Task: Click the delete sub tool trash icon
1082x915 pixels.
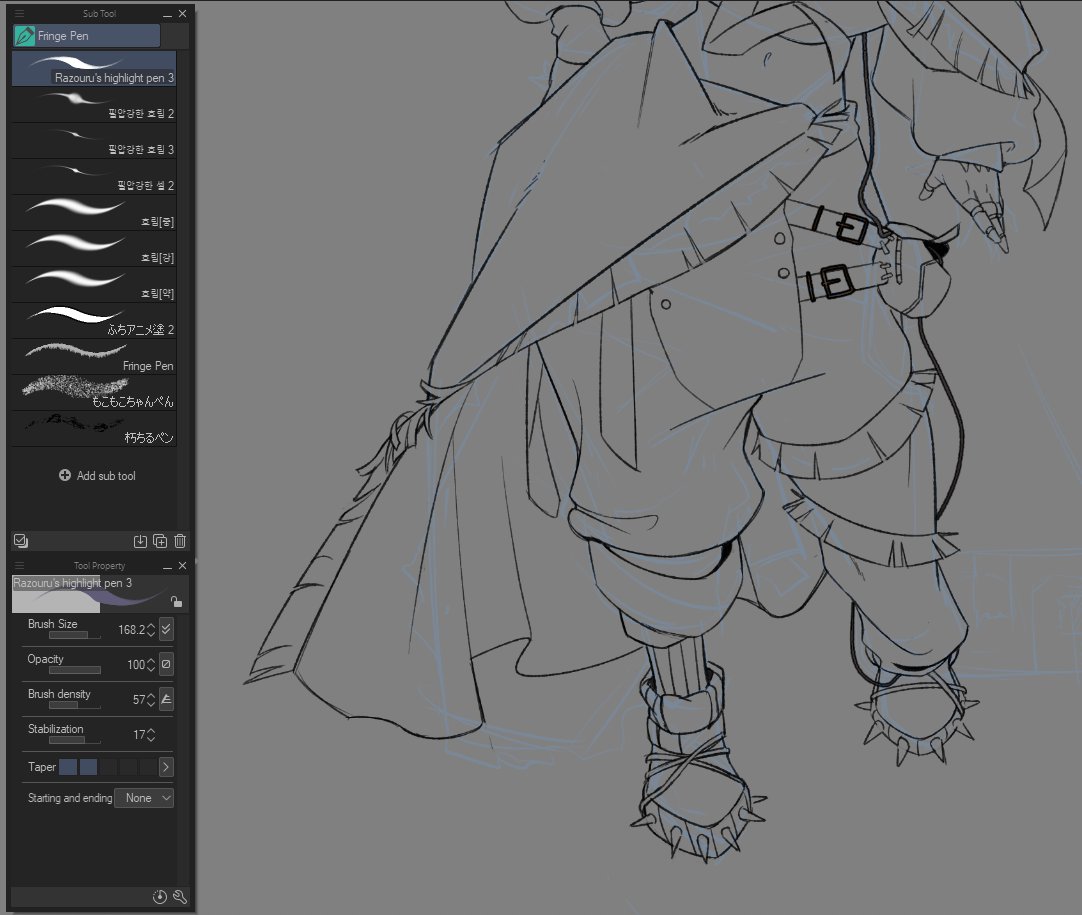Action: click(180, 541)
